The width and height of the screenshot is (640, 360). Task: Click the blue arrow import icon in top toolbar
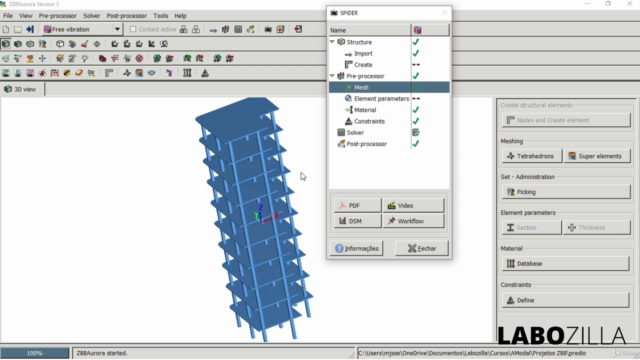[x=213, y=30]
